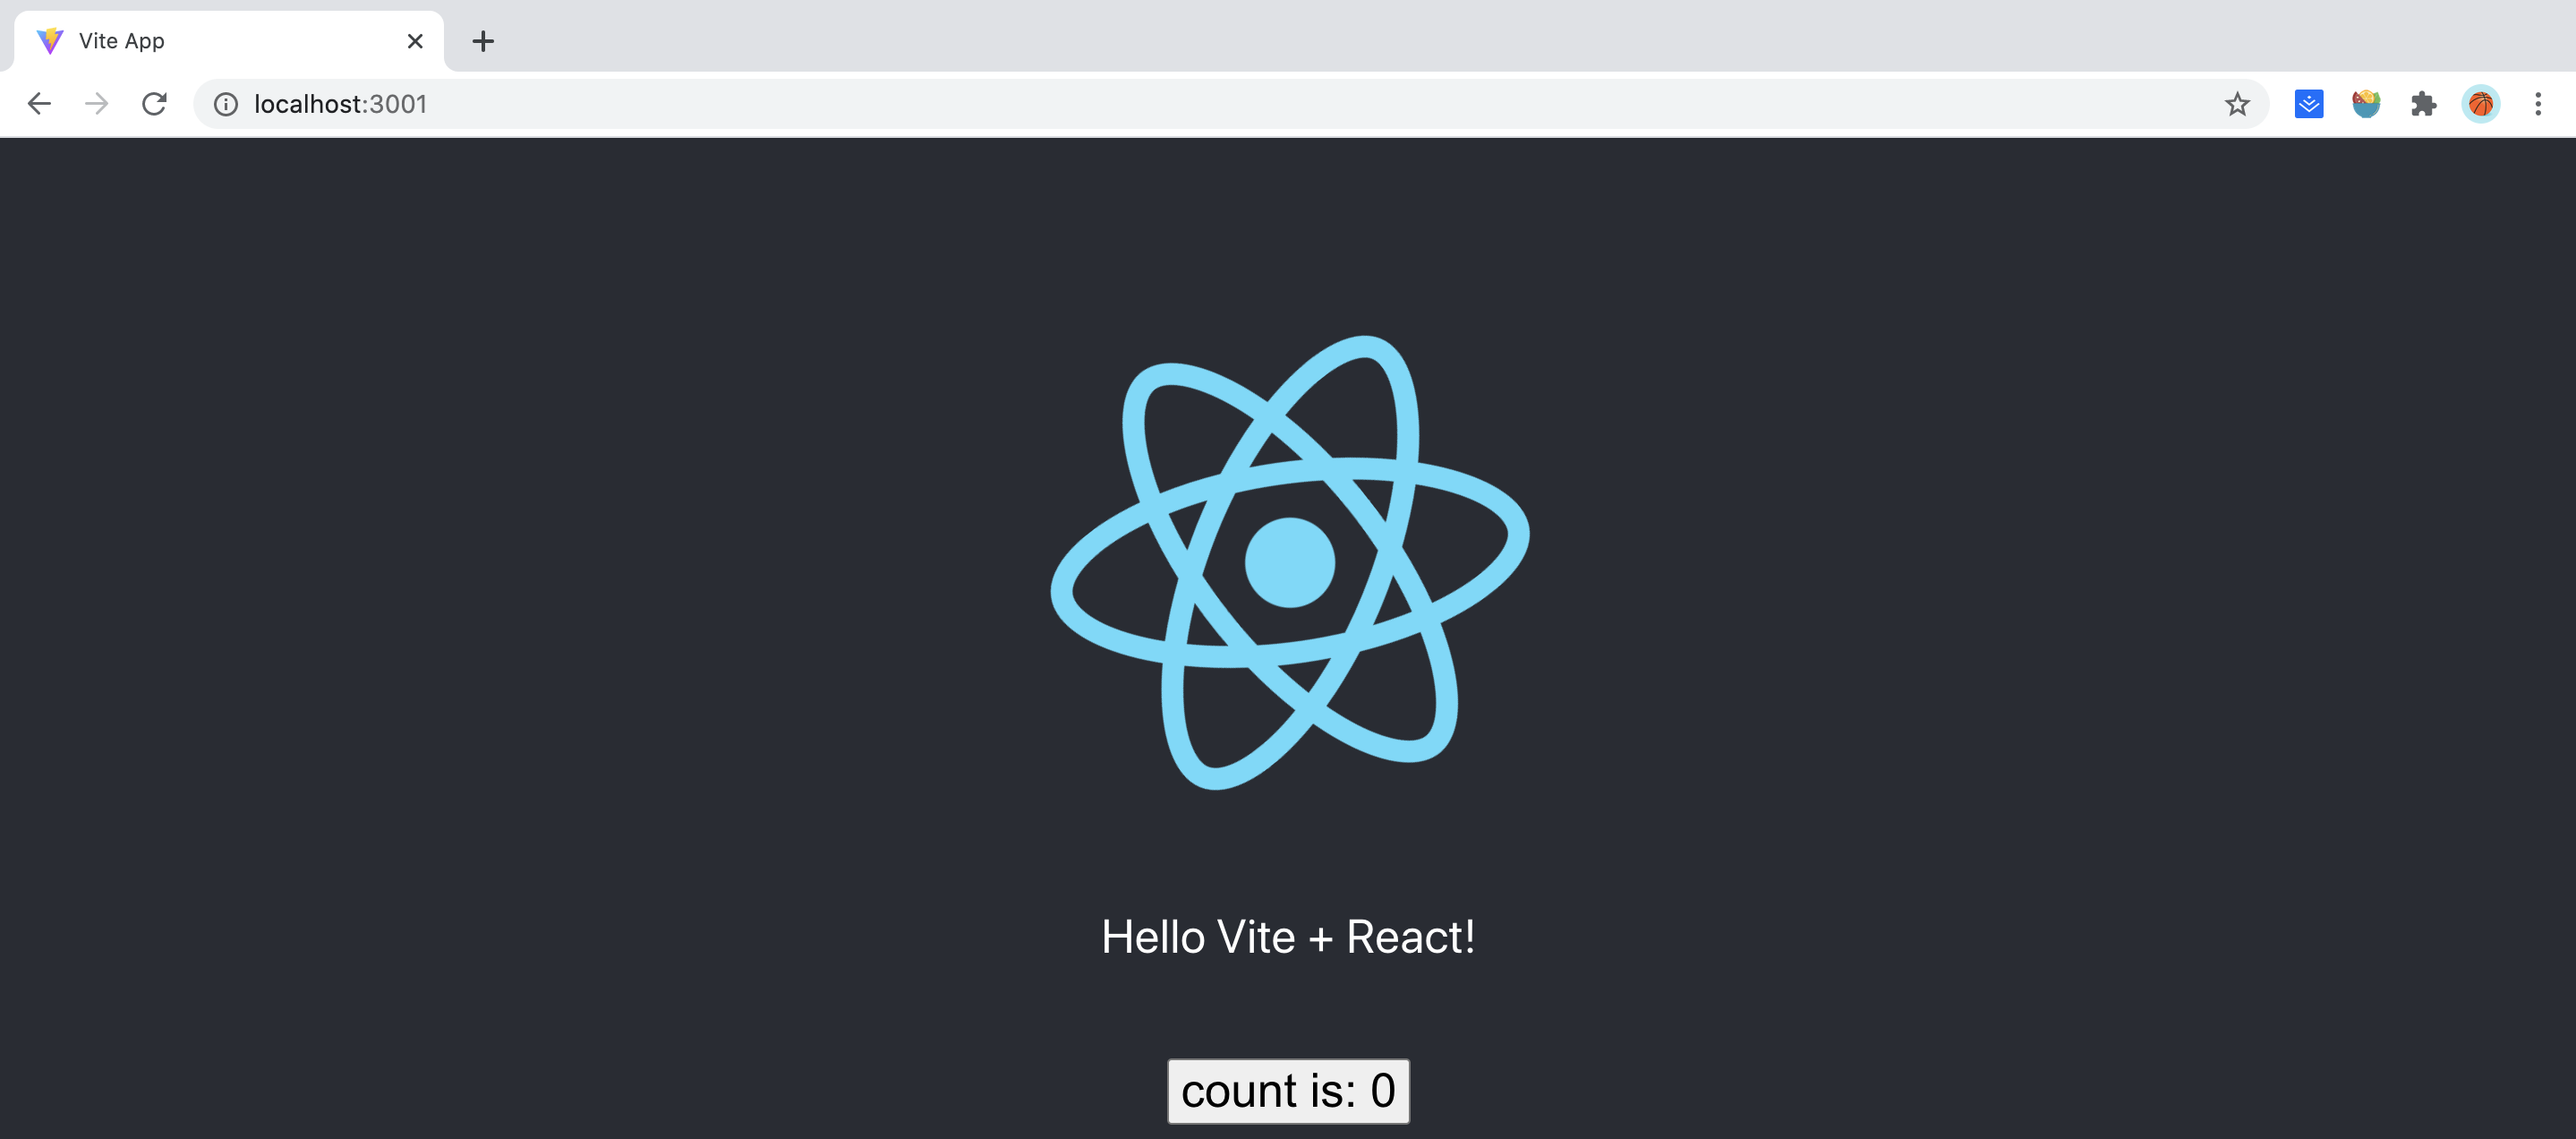Open a new tab with plus
Image resolution: width=2576 pixels, height=1139 pixels.
483,41
